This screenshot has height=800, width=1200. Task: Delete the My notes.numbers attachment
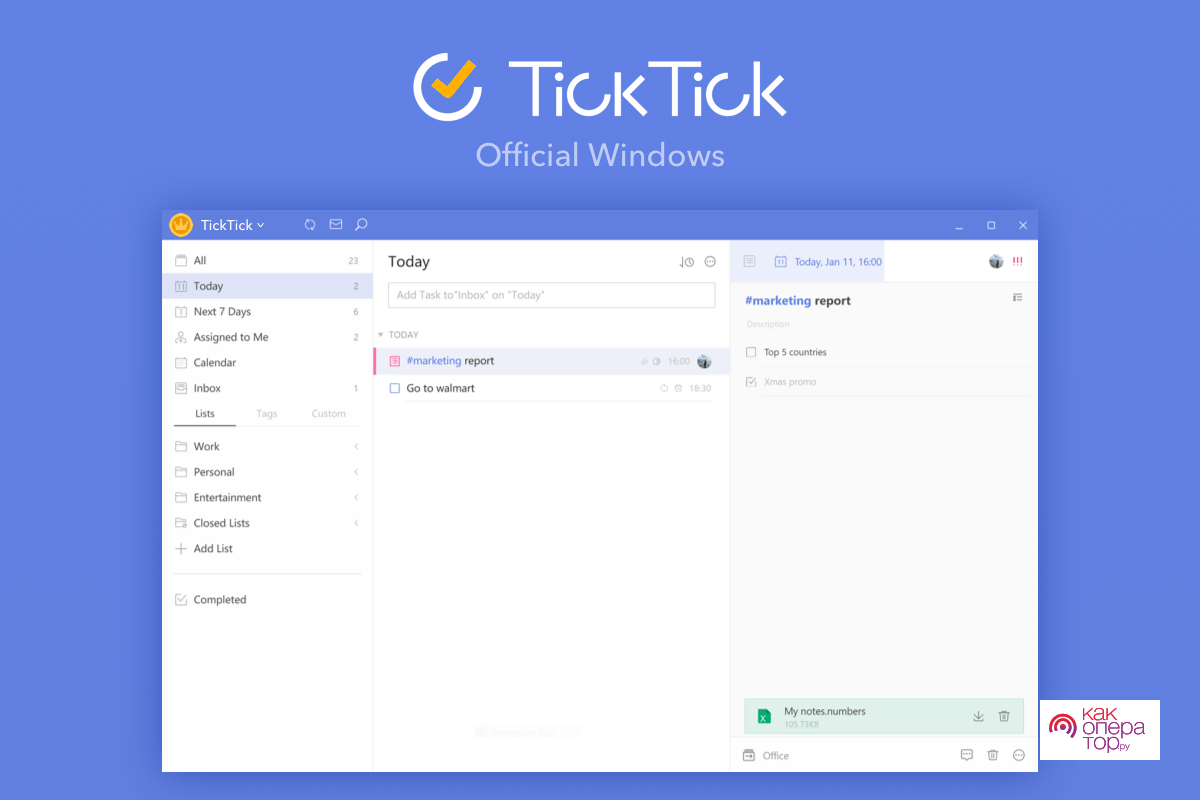coord(1004,716)
